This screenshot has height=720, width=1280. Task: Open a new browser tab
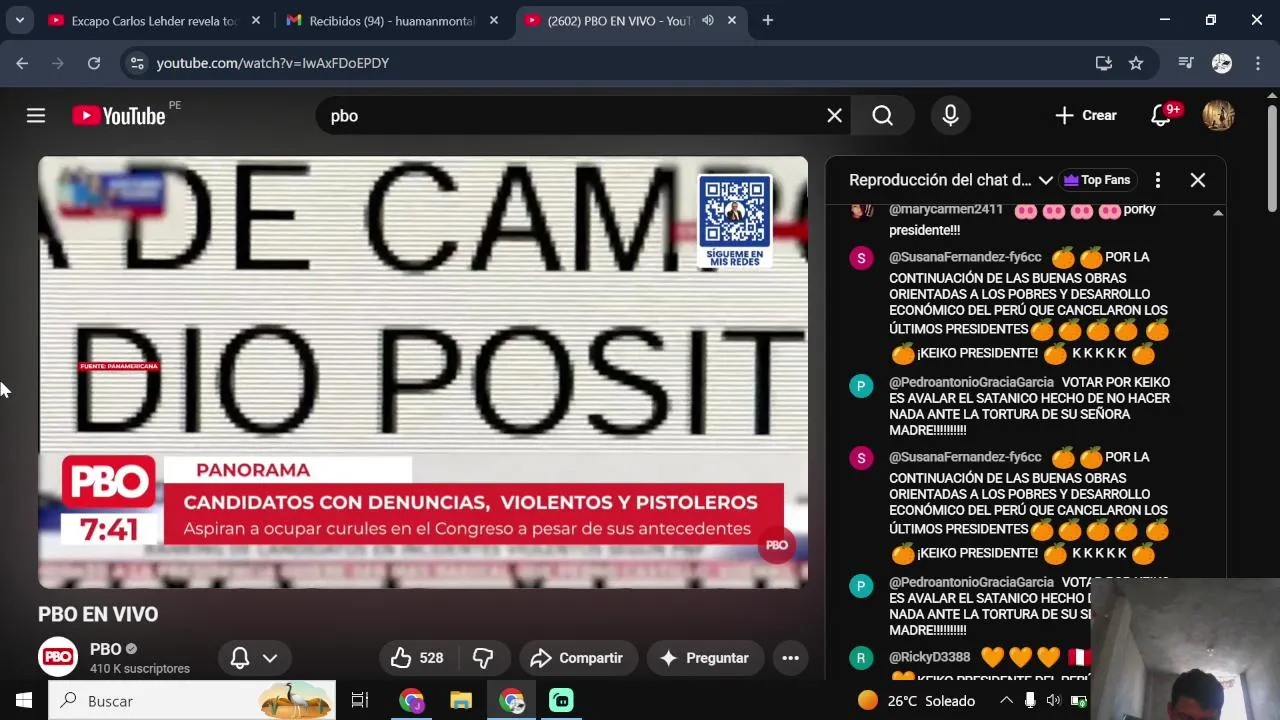[x=768, y=20]
